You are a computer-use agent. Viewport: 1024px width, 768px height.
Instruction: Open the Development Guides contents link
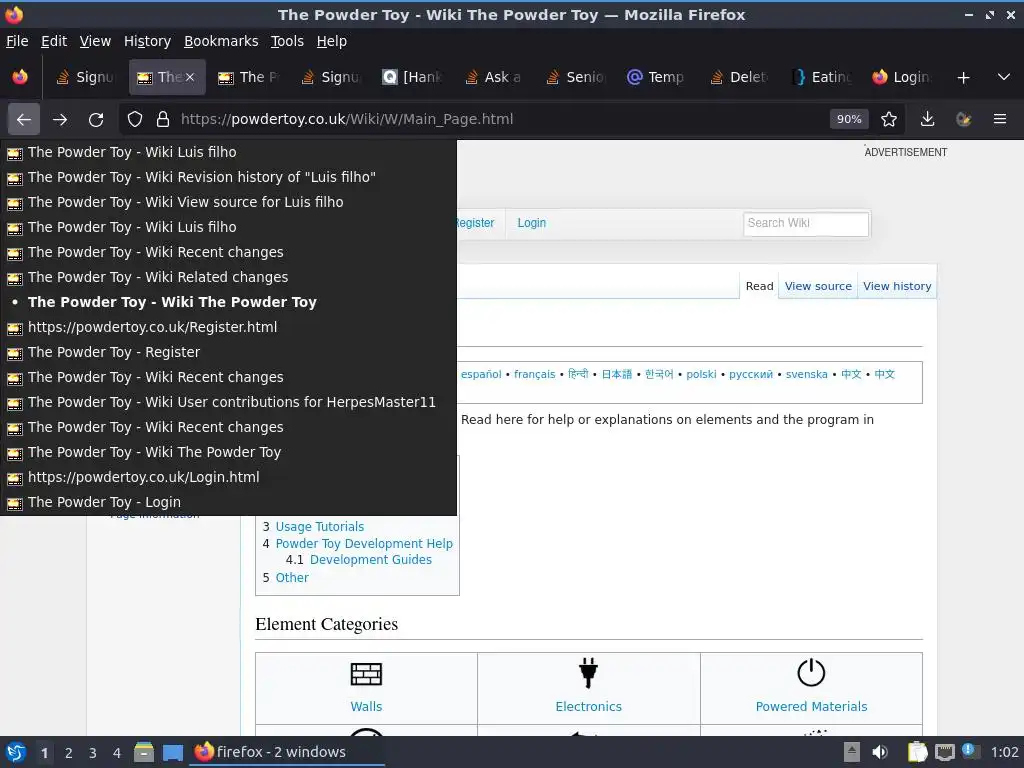click(370, 560)
